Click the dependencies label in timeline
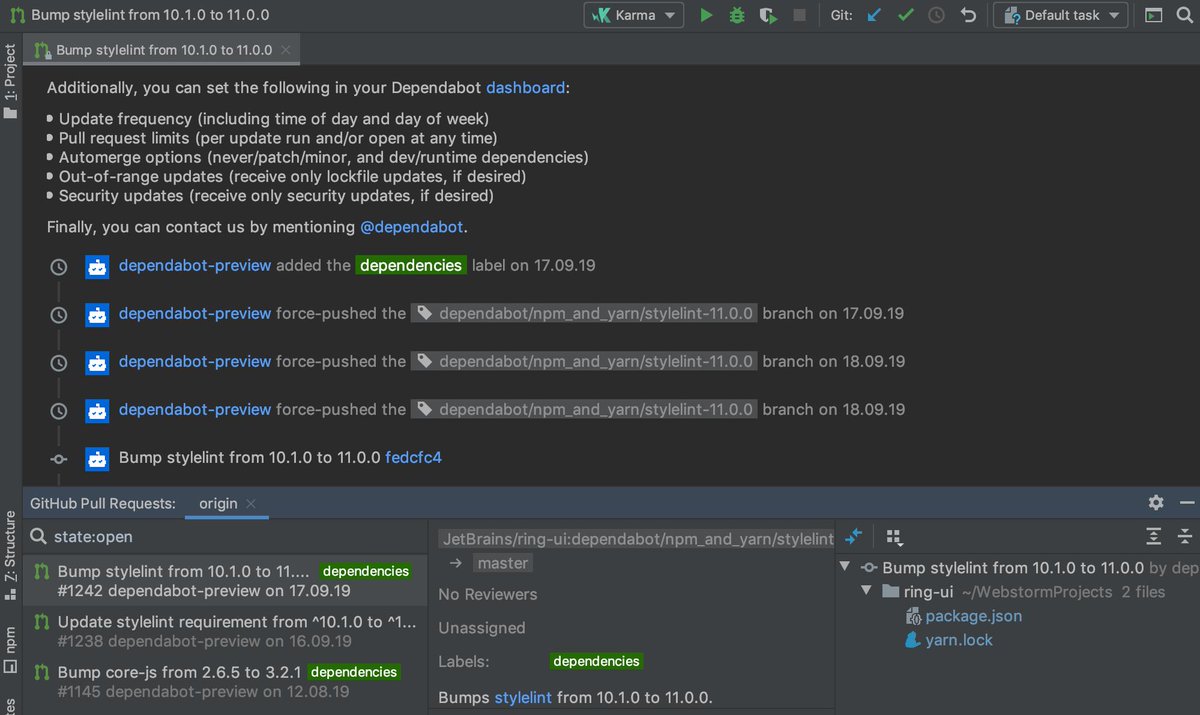1200x715 pixels. pos(412,266)
